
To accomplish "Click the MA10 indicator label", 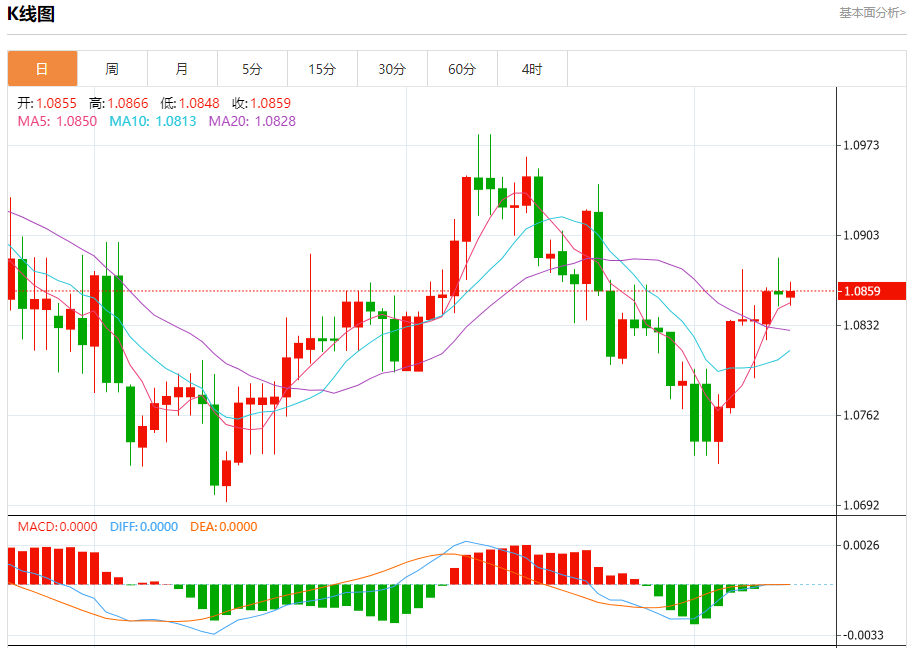I will click(153, 121).
